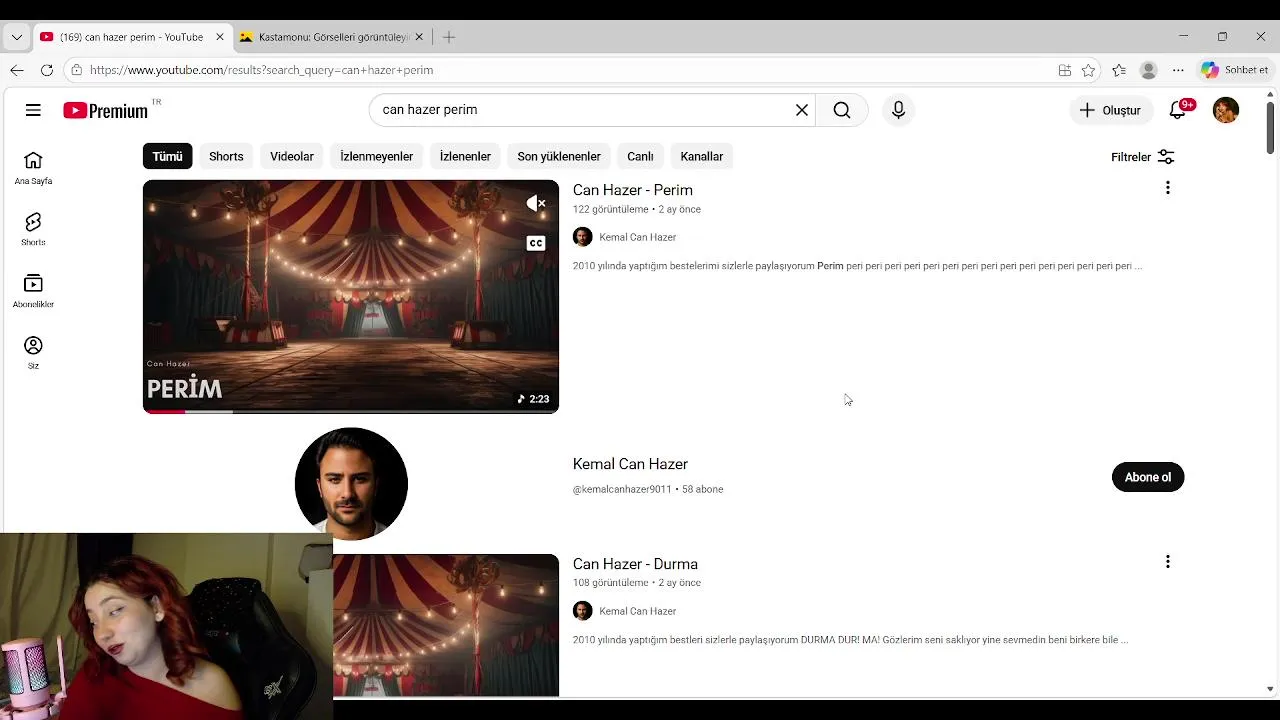Screen dimensions: 1280x720
Task: Select the İzlenmeyenler filter chip
Action: pyautogui.click(x=376, y=156)
